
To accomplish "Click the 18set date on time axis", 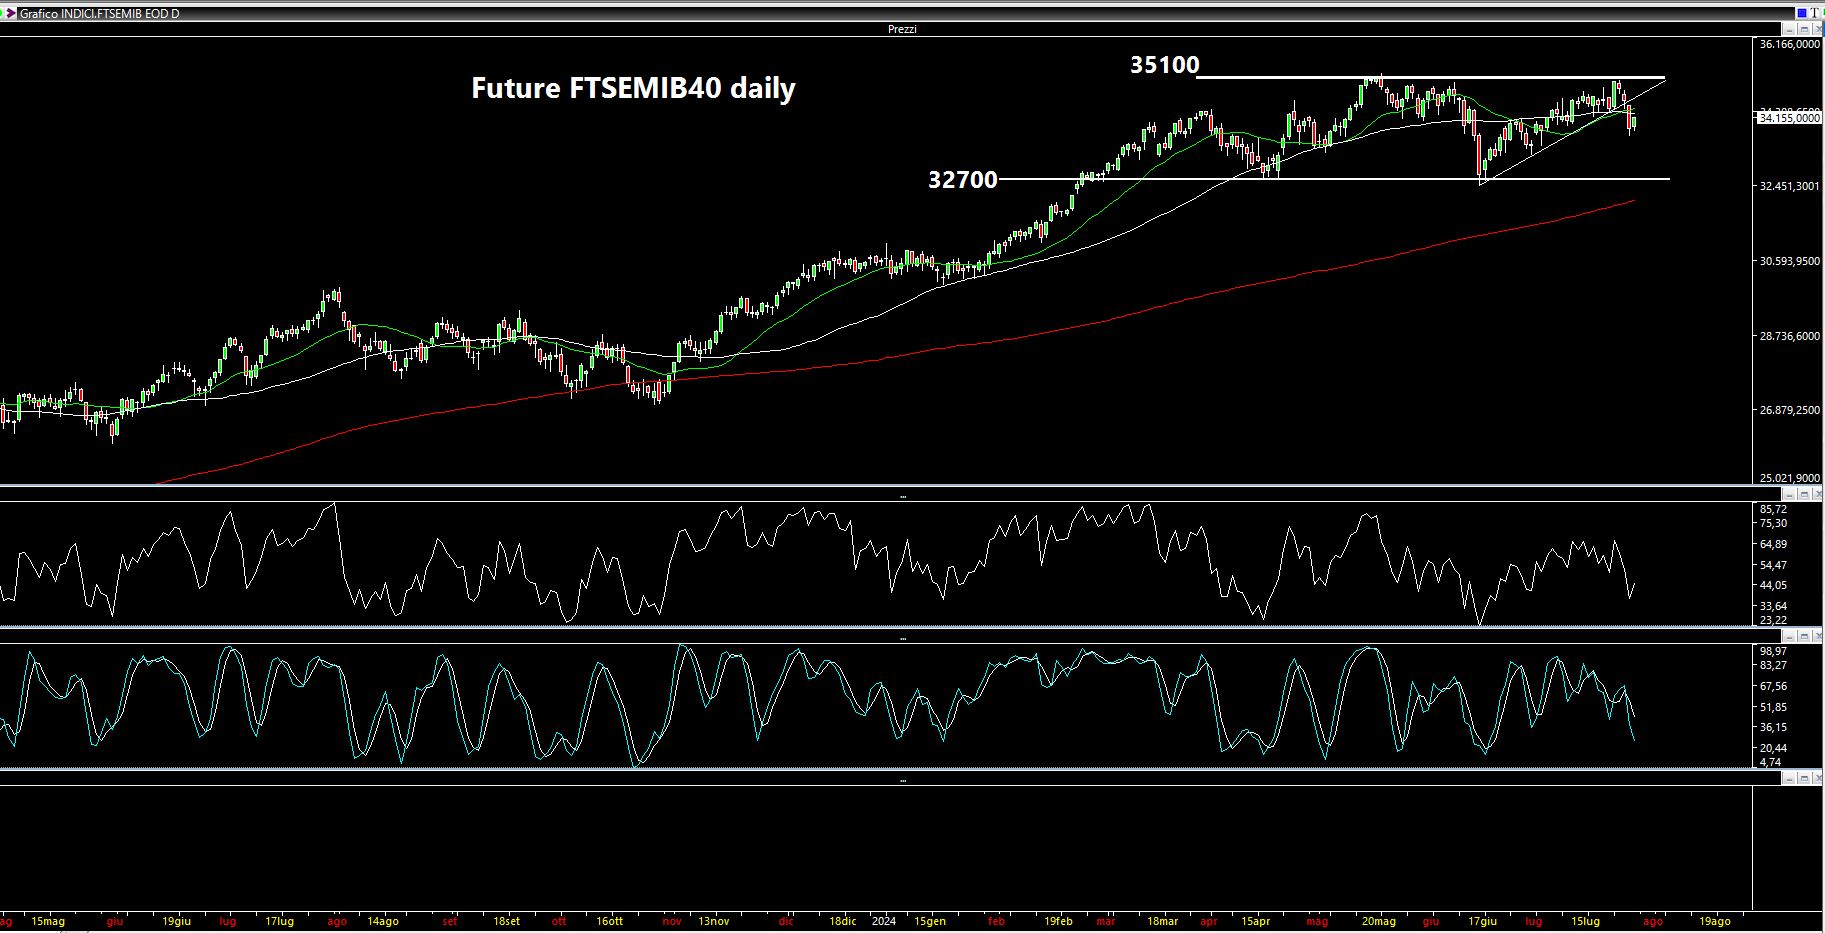I will 507,921.
